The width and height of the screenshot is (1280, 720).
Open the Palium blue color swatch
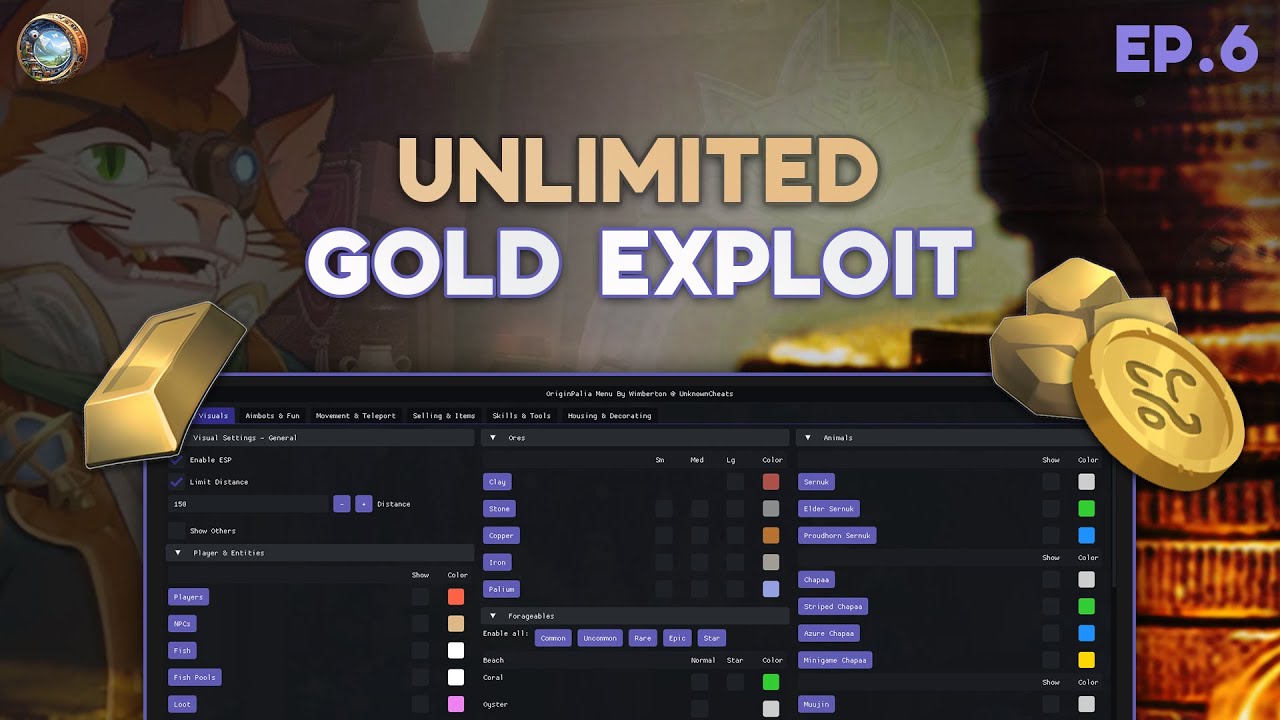(x=771, y=589)
